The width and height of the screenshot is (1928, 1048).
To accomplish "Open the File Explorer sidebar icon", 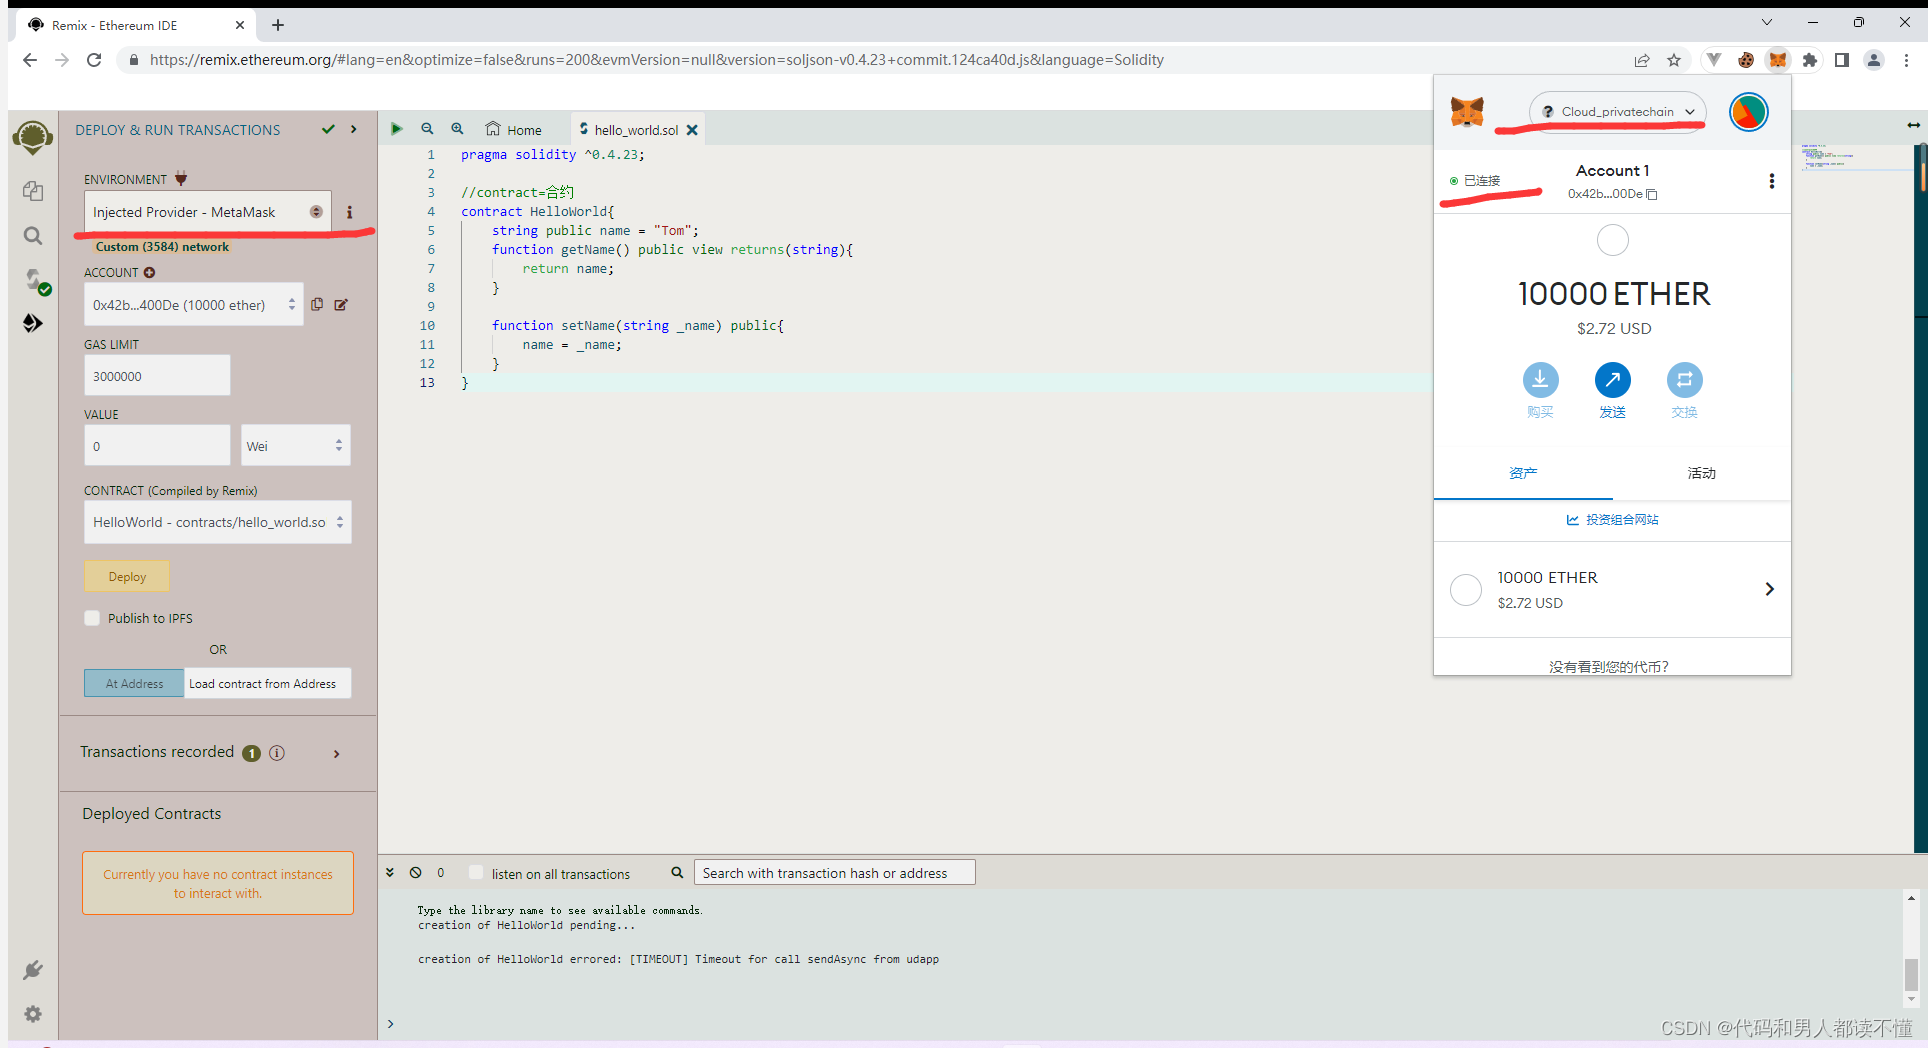I will click(33, 190).
